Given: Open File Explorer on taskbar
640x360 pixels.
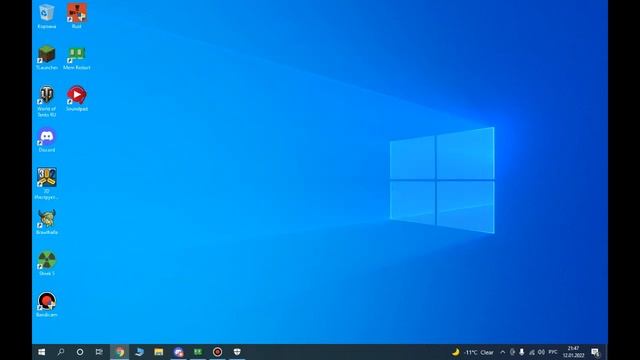Looking at the screenshot, I should click(159, 352).
